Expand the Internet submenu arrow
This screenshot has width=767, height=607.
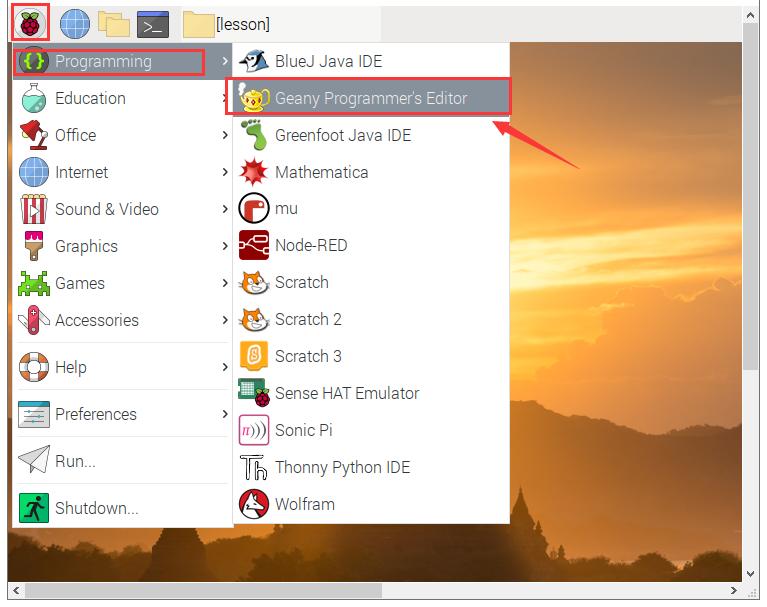pyautogui.click(x=225, y=172)
